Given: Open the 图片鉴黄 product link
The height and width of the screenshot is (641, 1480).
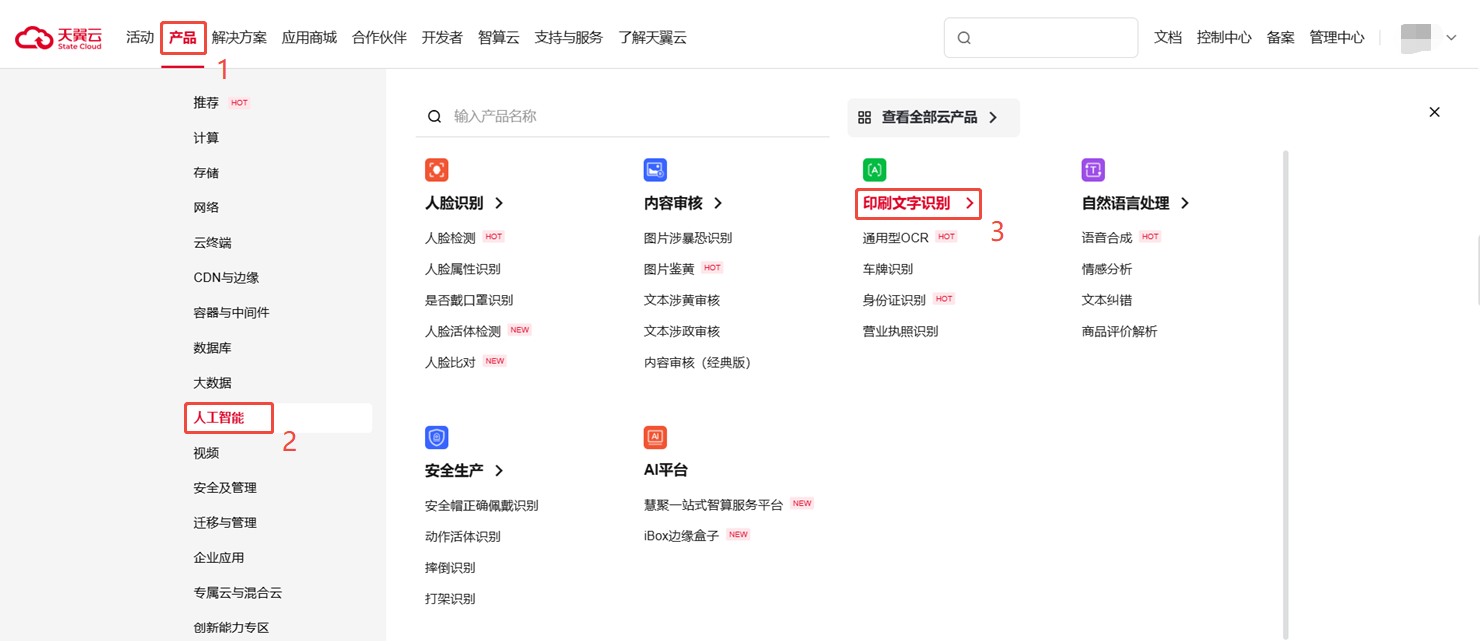Looking at the screenshot, I should click(669, 269).
